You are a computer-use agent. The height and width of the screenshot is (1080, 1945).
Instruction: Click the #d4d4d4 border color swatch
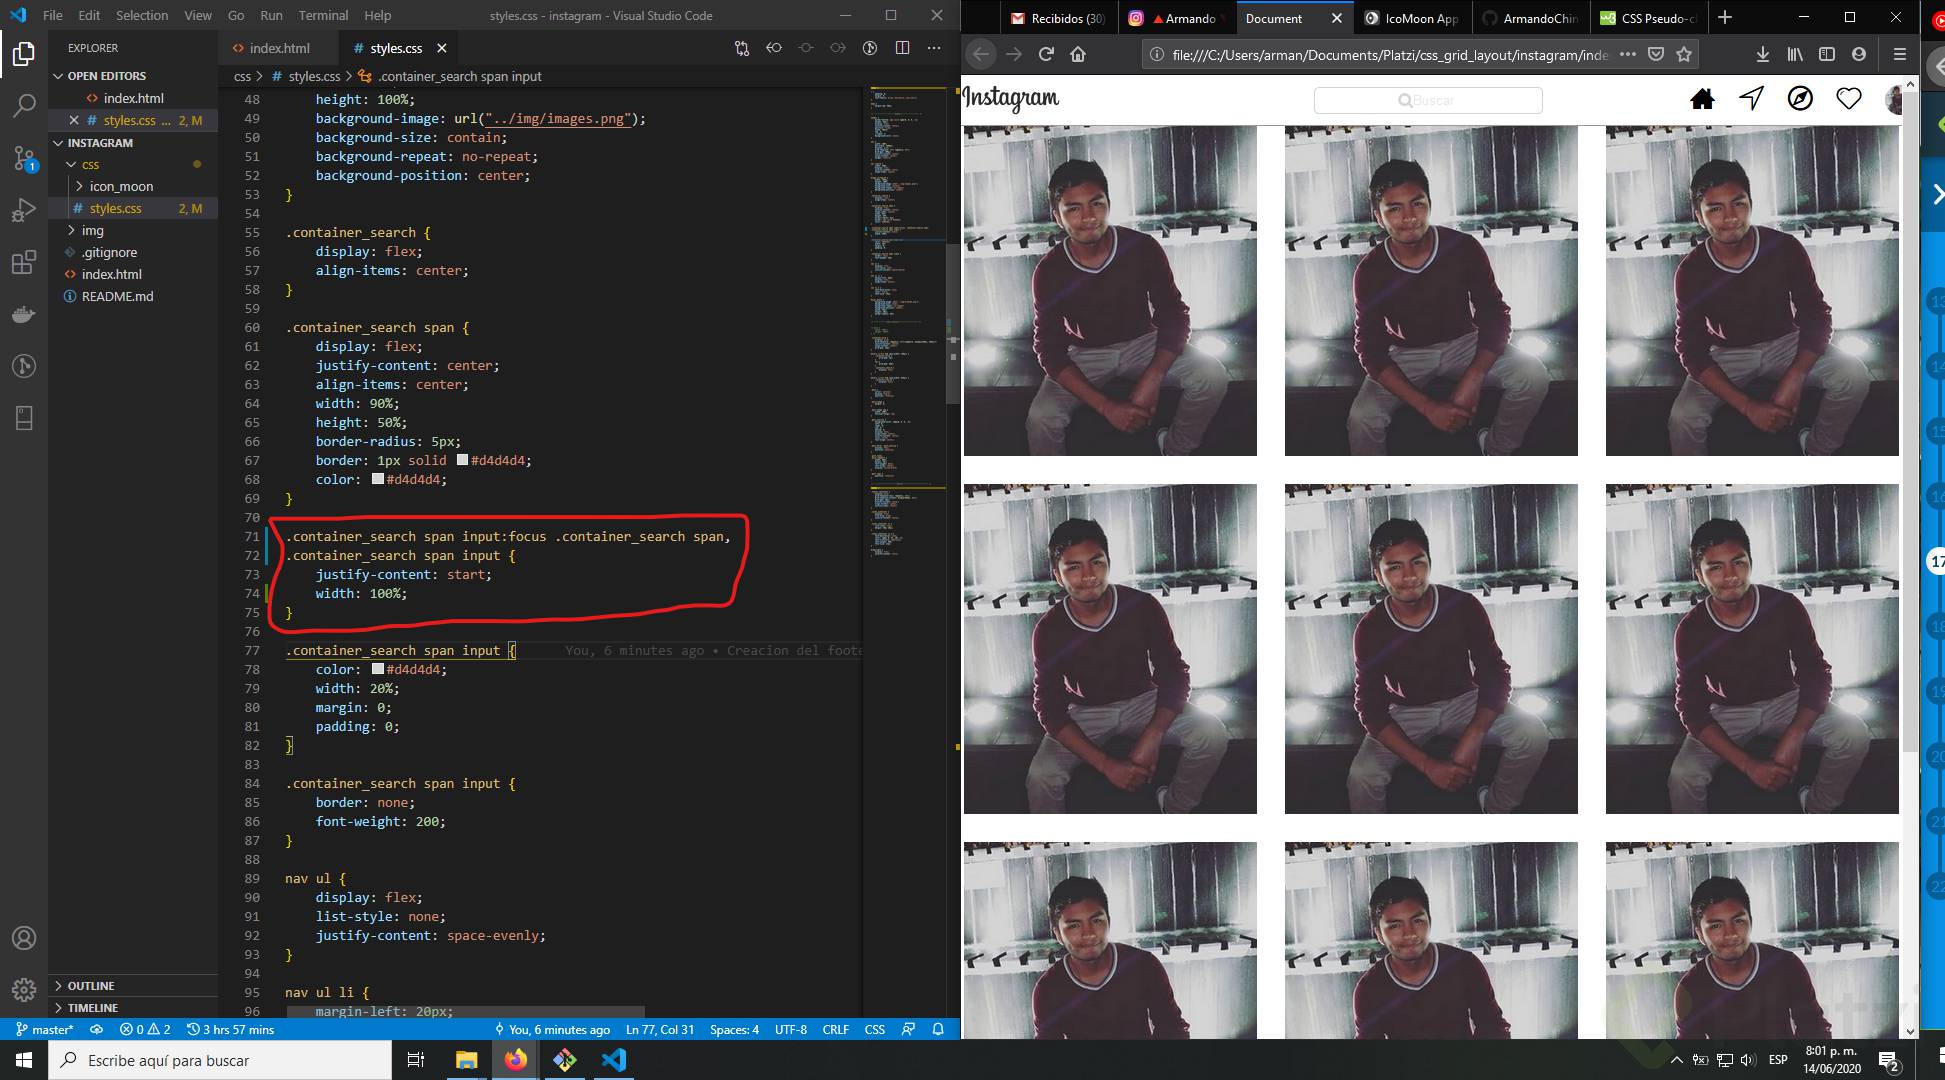462,460
